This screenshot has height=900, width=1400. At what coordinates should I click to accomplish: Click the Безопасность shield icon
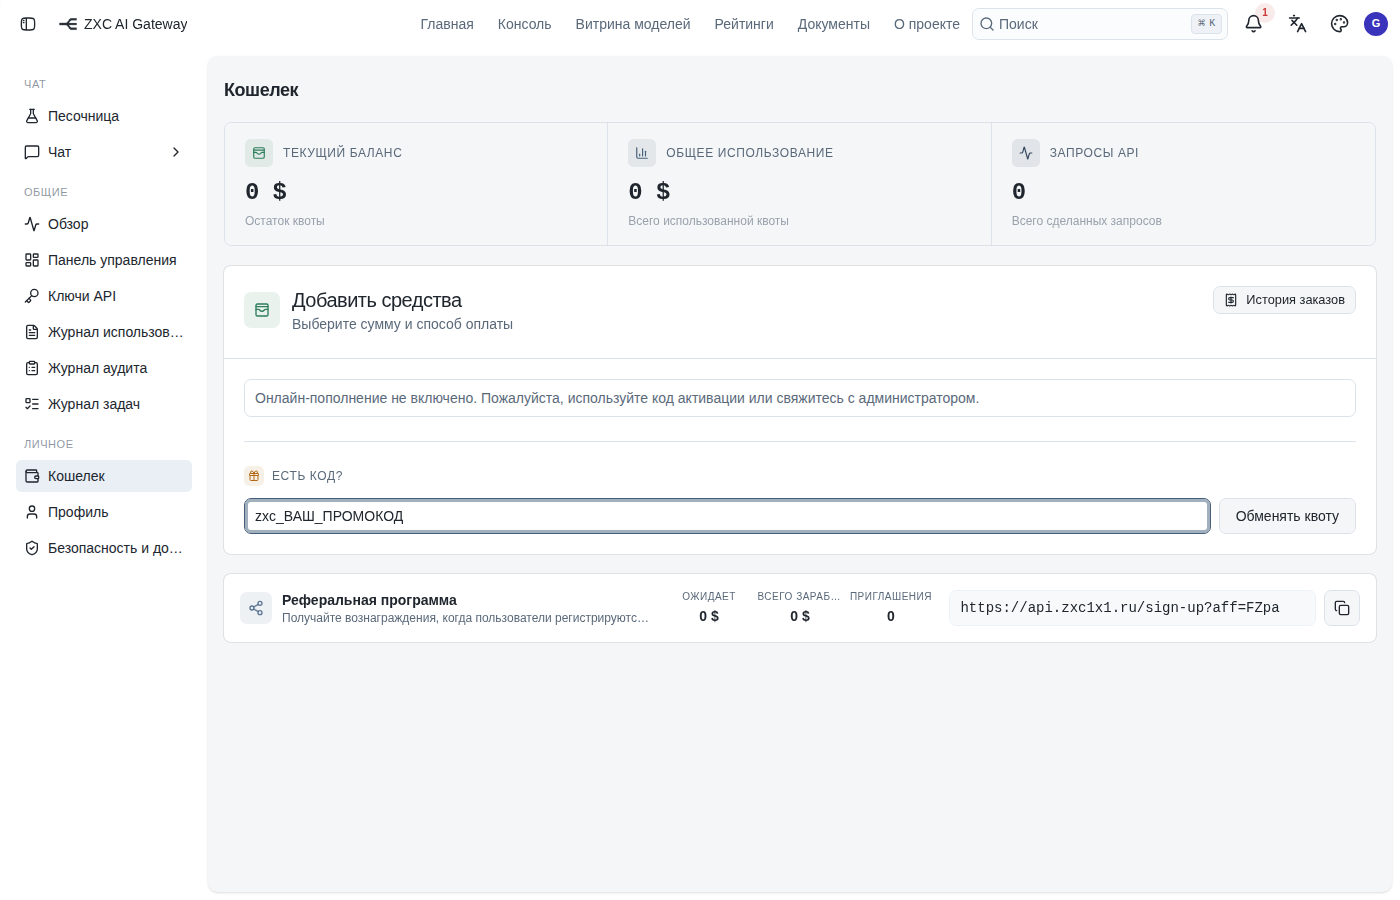pos(32,548)
